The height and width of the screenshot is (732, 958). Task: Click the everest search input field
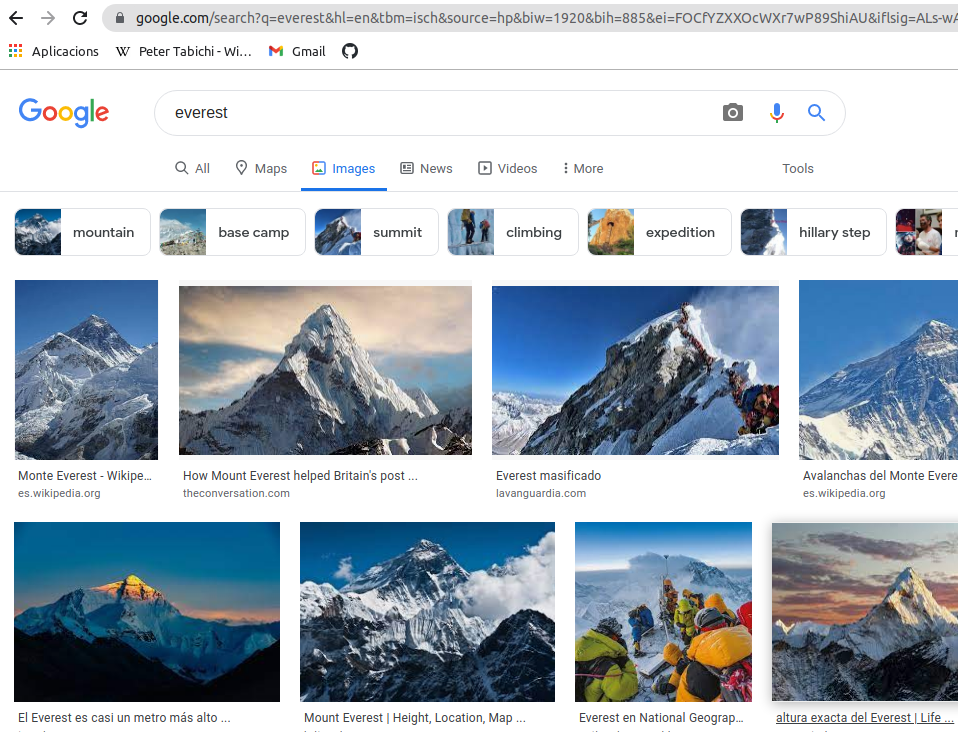click(x=430, y=113)
